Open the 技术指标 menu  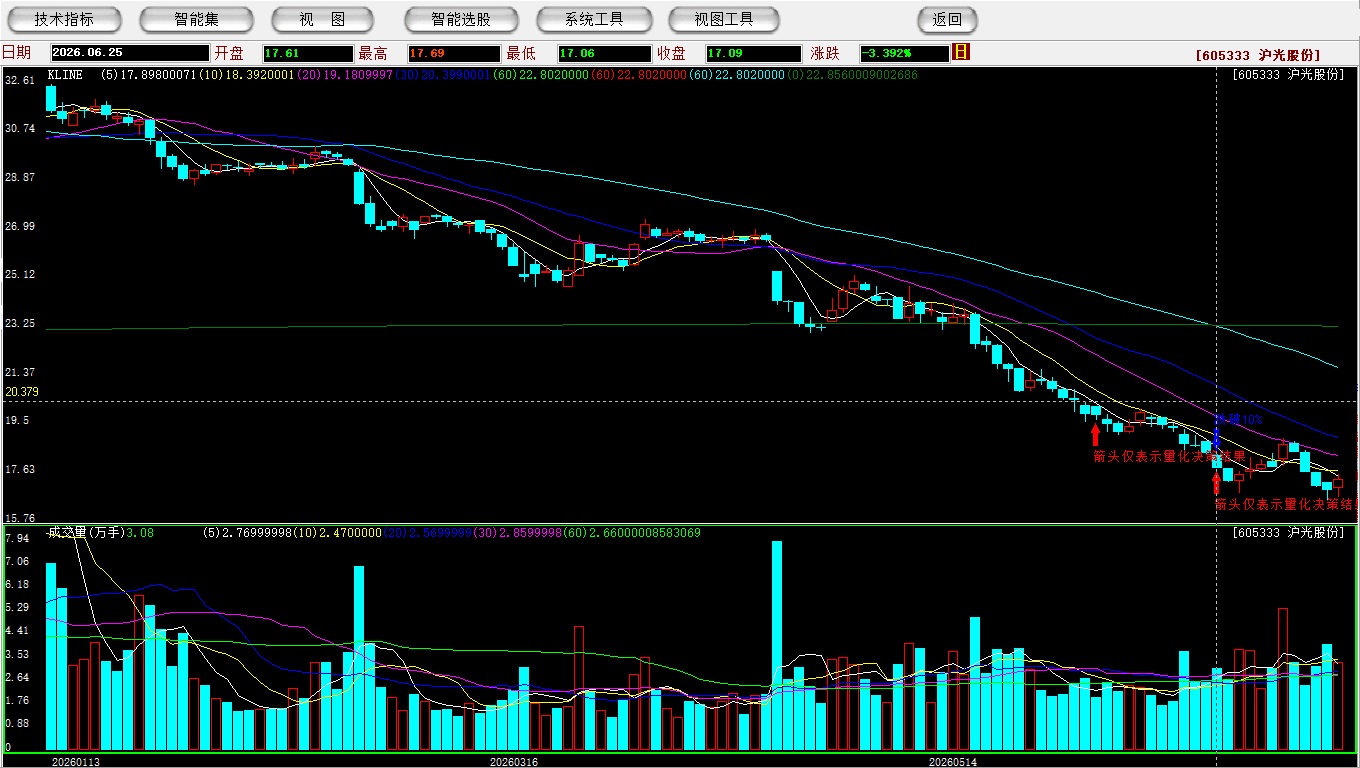[x=64, y=19]
